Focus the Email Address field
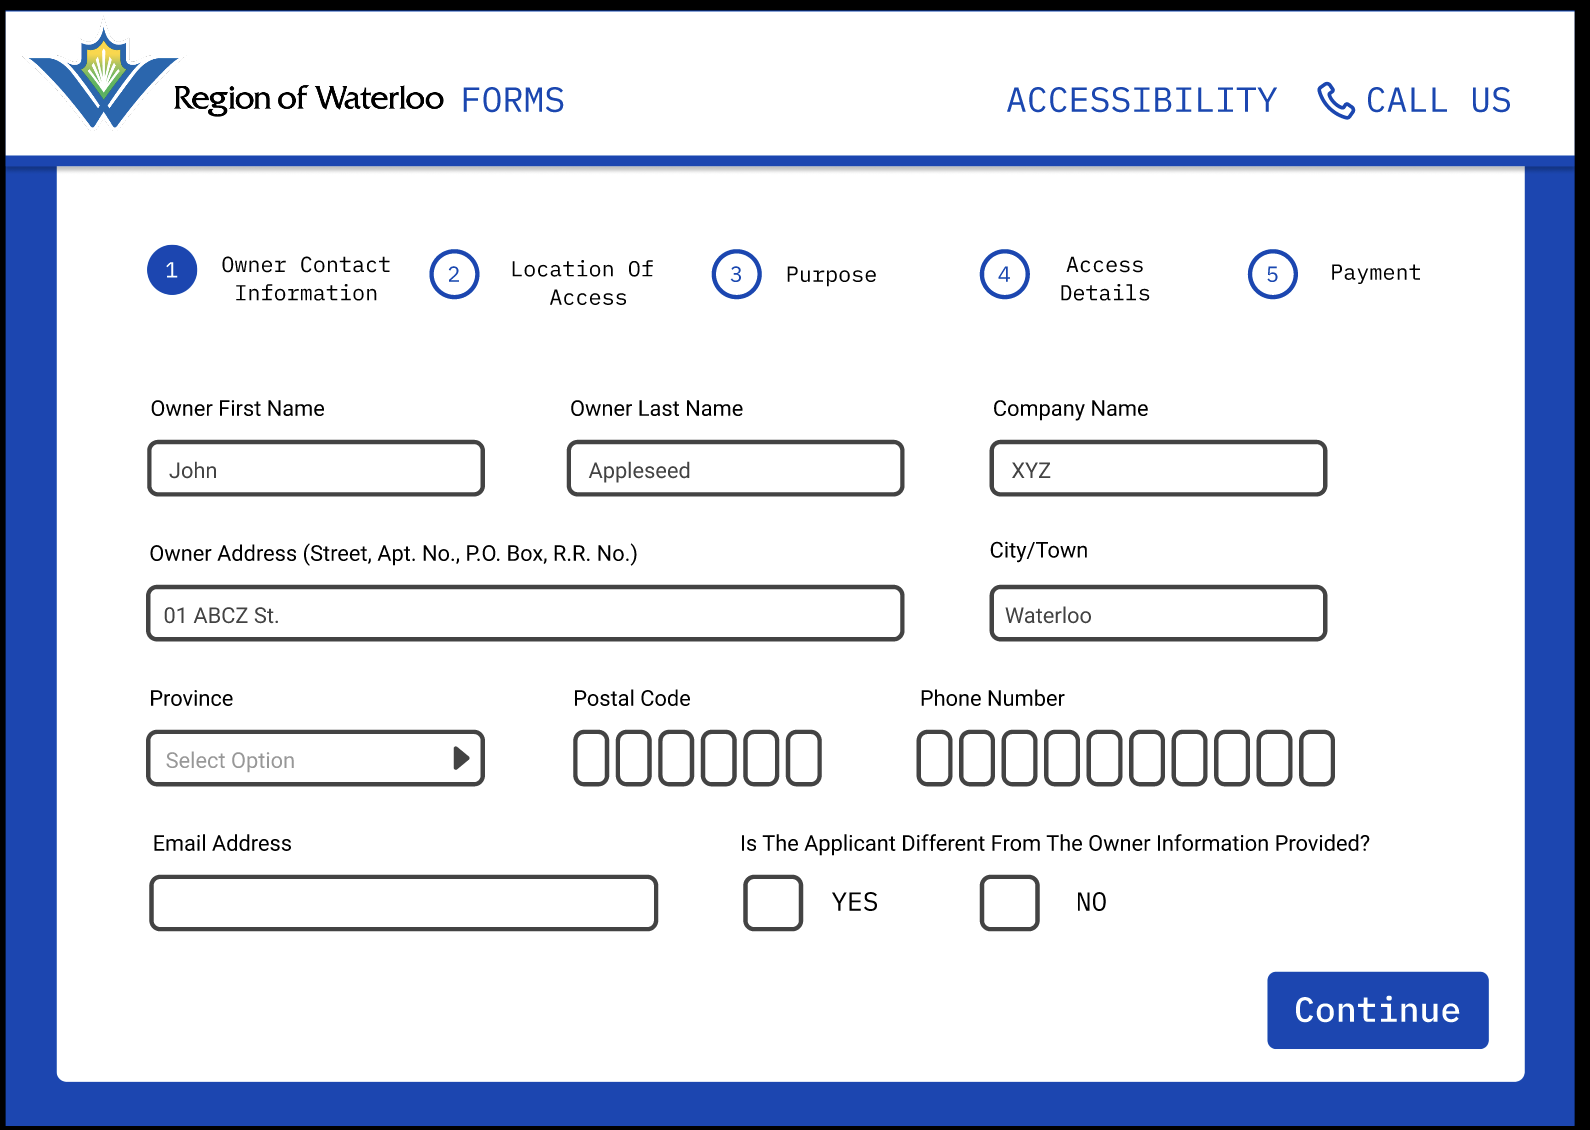The image size is (1590, 1130). [x=403, y=903]
